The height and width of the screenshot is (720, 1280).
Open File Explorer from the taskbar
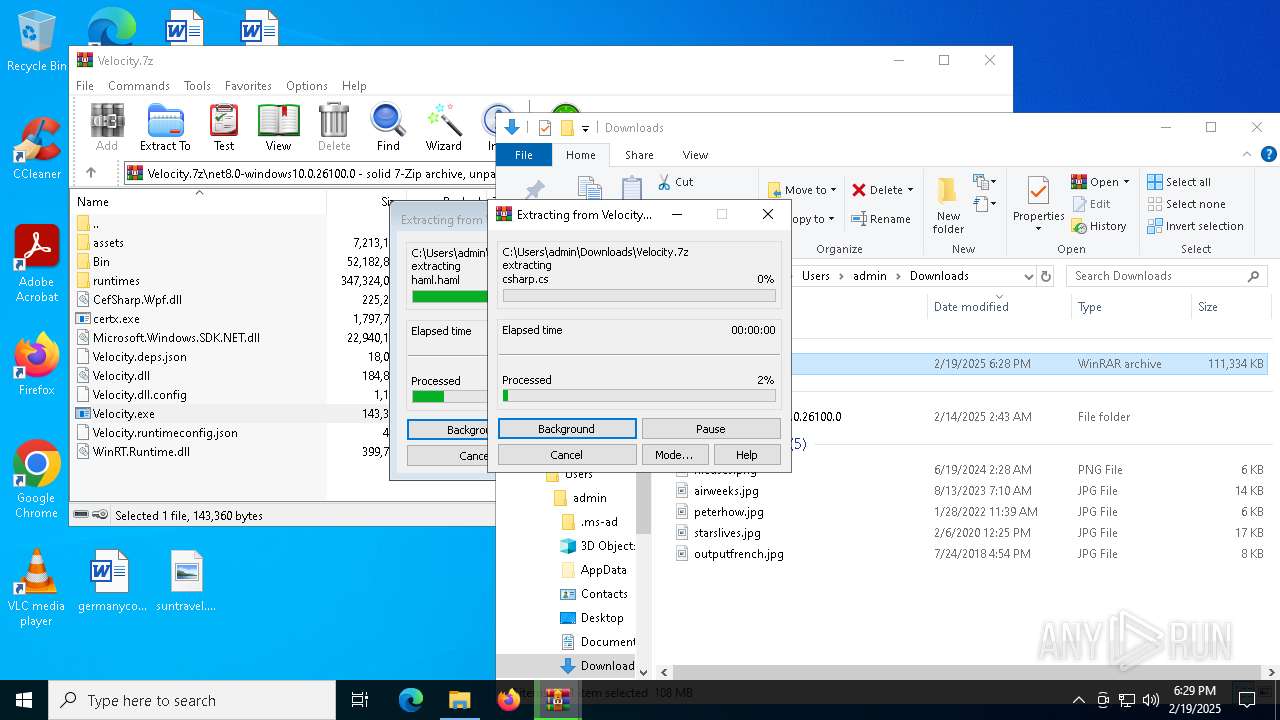point(460,700)
